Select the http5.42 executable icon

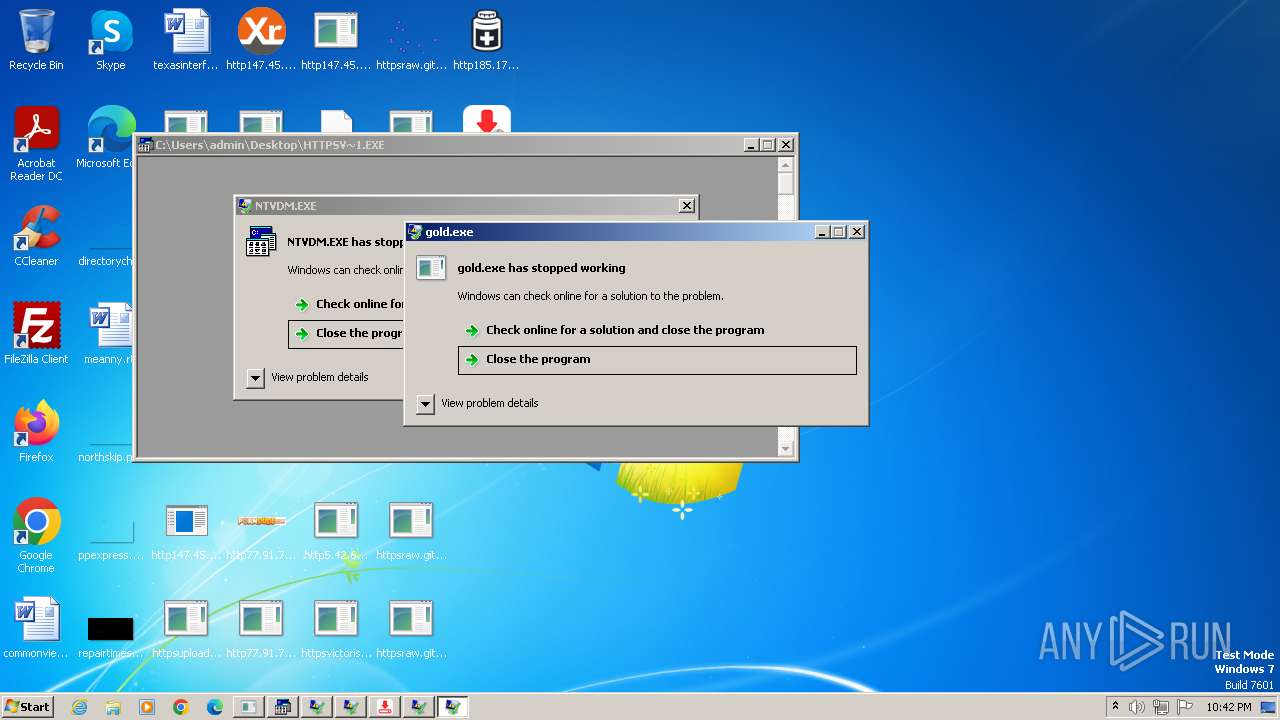pyautogui.click(x=336, y=530)
